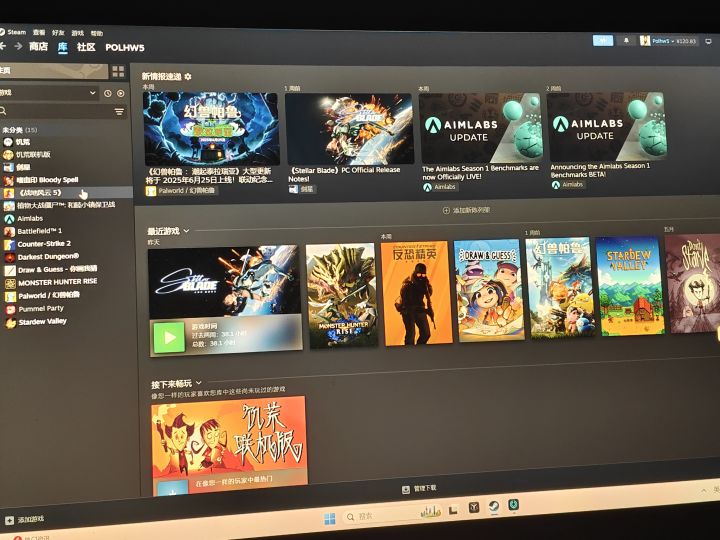The image size is (720, 540).
Task: Open the 游戏 menu
Action: tap(78, 33)
